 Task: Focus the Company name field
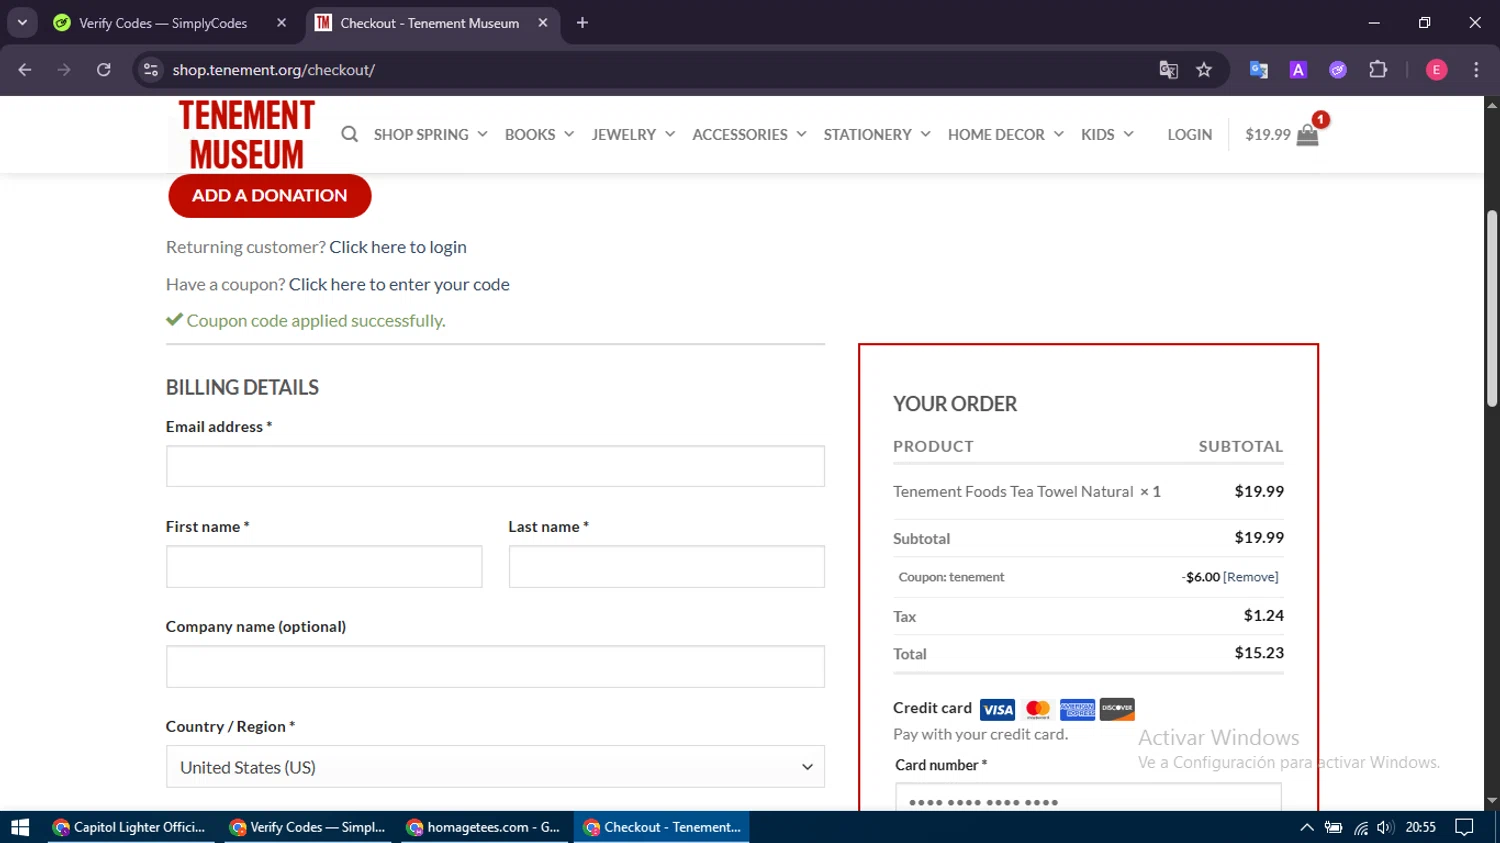click(495, 666)
